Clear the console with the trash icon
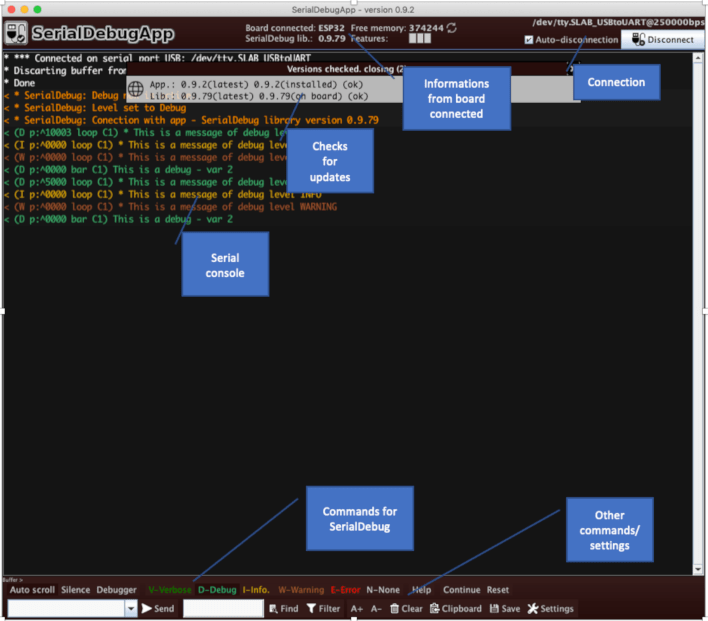Screen dimensions: 708x621 coord(406,608)
